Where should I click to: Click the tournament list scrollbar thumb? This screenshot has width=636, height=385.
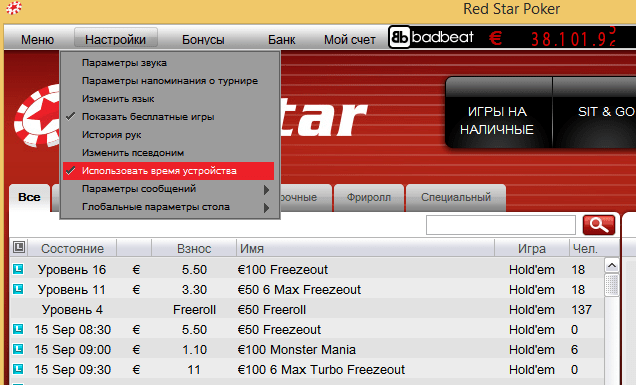pyautogui.click(x=612, y=285)
